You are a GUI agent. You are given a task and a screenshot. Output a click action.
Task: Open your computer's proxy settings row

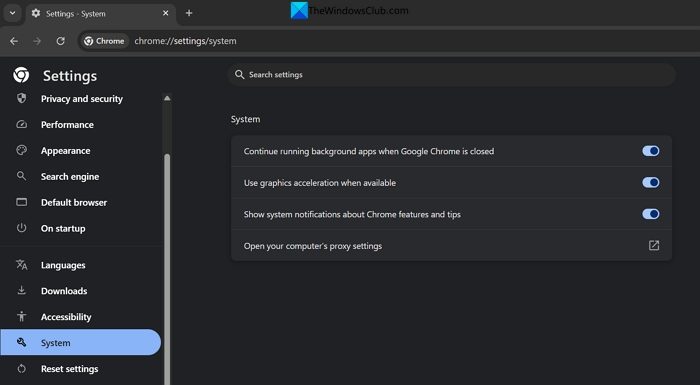[x=451, y=245]
